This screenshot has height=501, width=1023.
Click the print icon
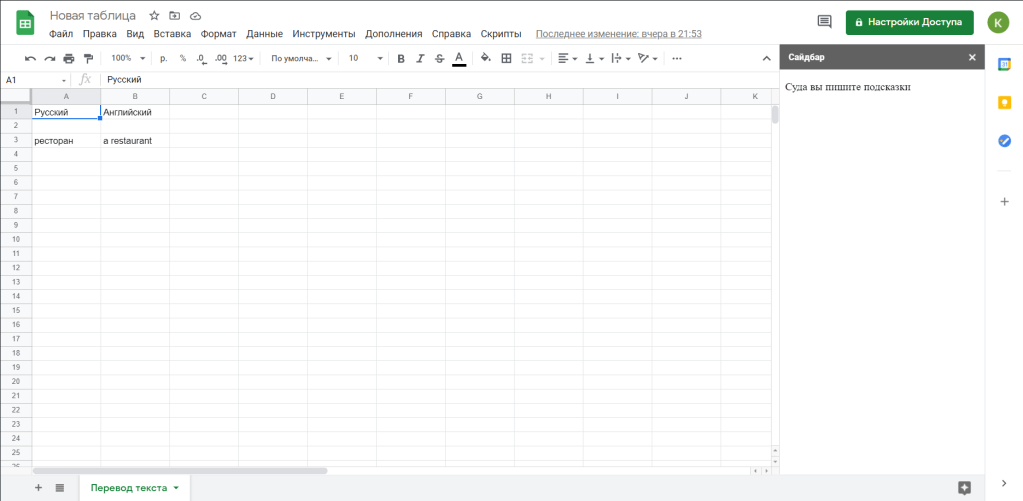coord(68,58)
